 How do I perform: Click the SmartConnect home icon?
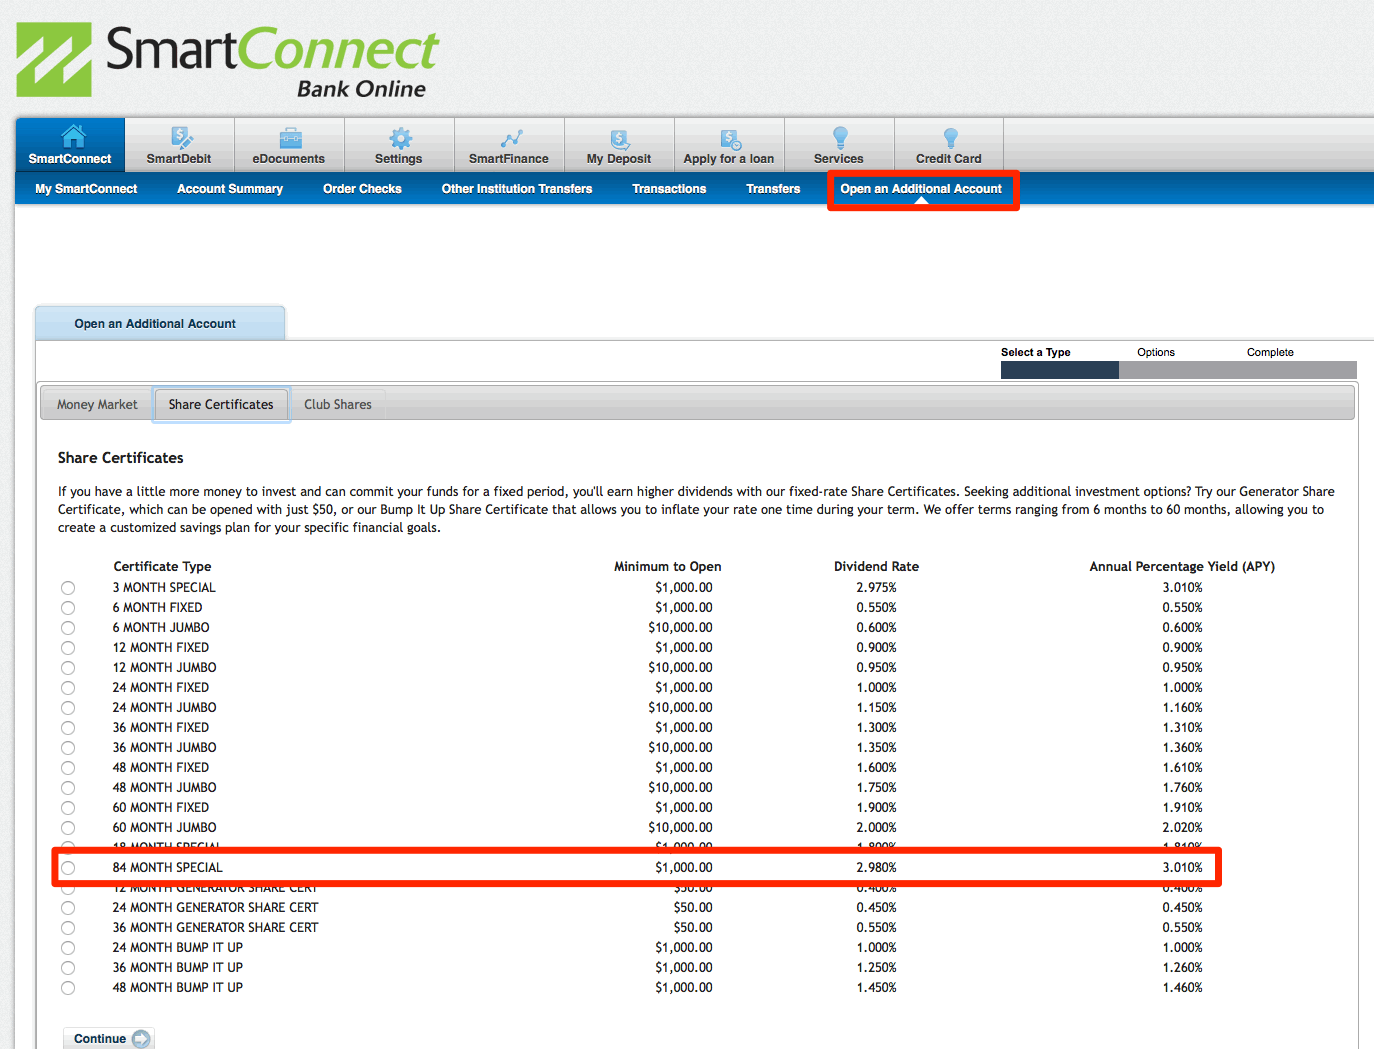73,137
